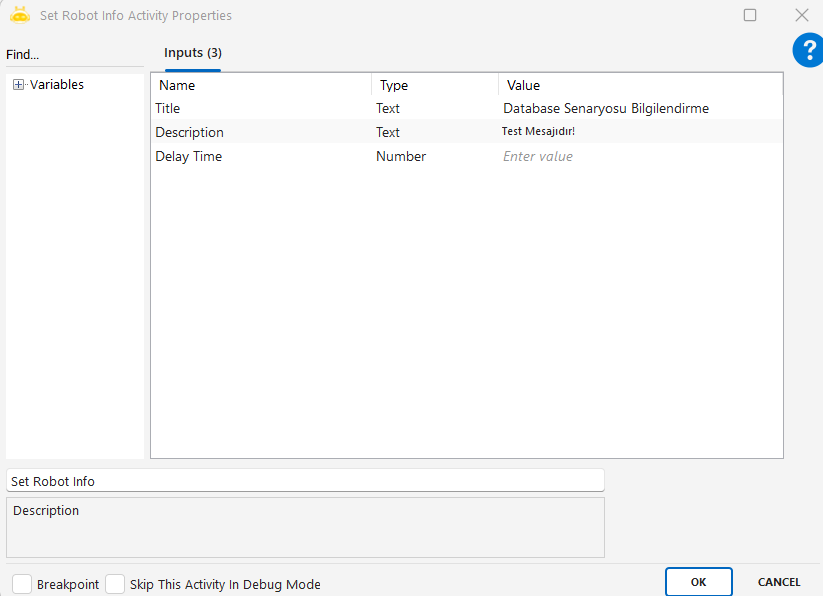The image size is (823, 596).
Task: Click the Find search field
Action: (74, 55)
